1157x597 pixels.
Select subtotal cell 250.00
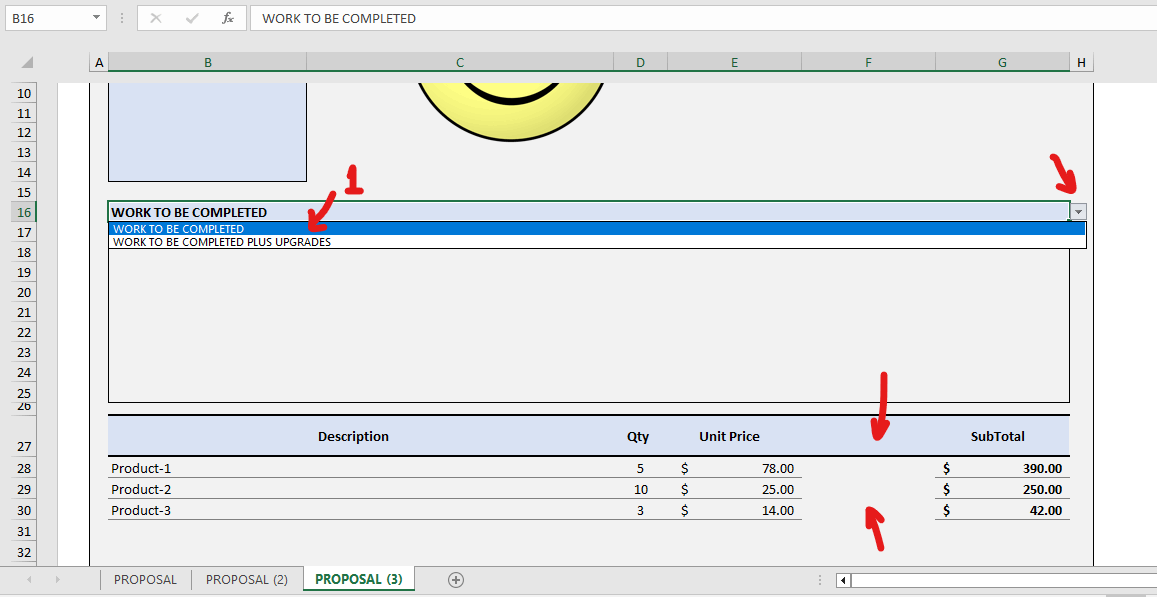[x=1002, y=489]
